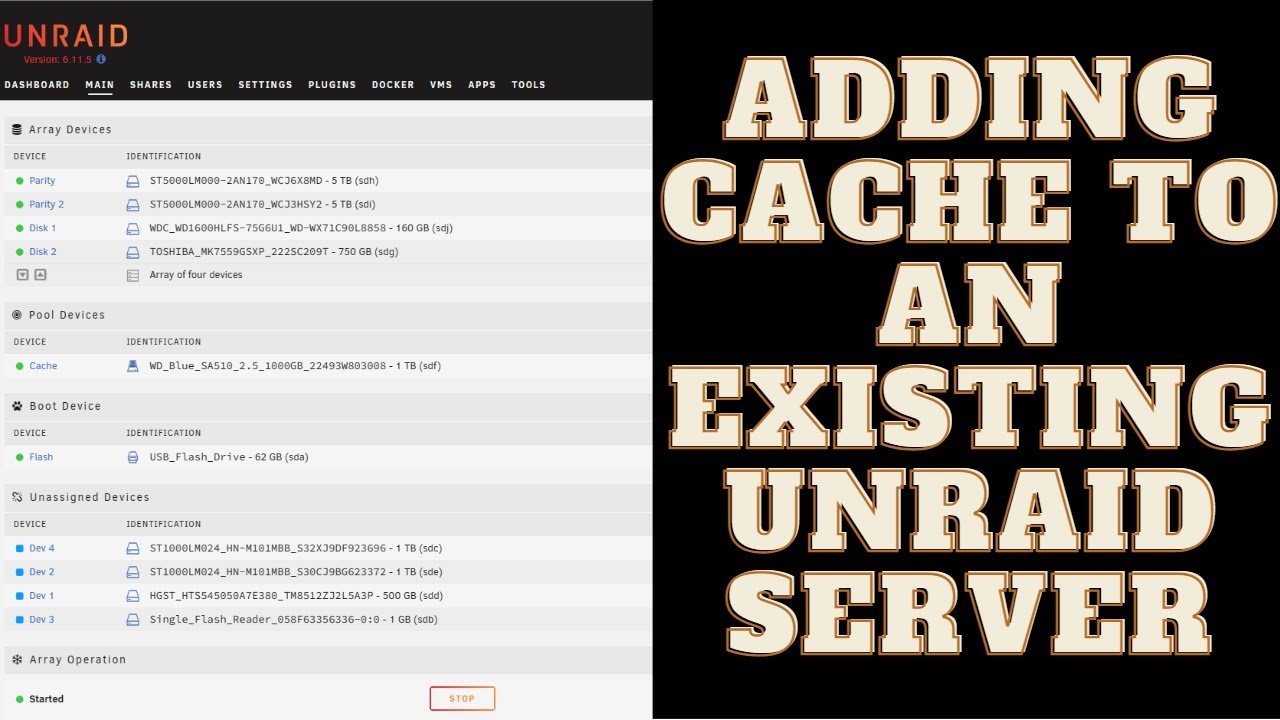Click the Parity disk drive icon
The height and width of the screenshot is (720, 1280).
[x=133, y=181]
